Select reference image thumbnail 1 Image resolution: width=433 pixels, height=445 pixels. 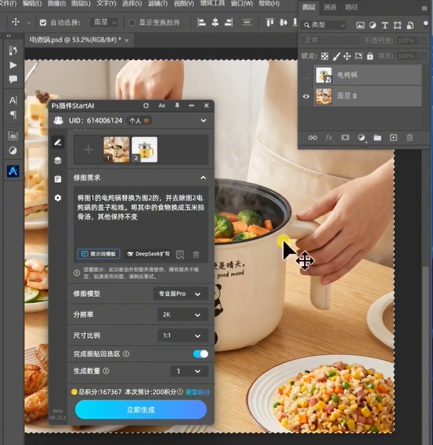point(116,150)
